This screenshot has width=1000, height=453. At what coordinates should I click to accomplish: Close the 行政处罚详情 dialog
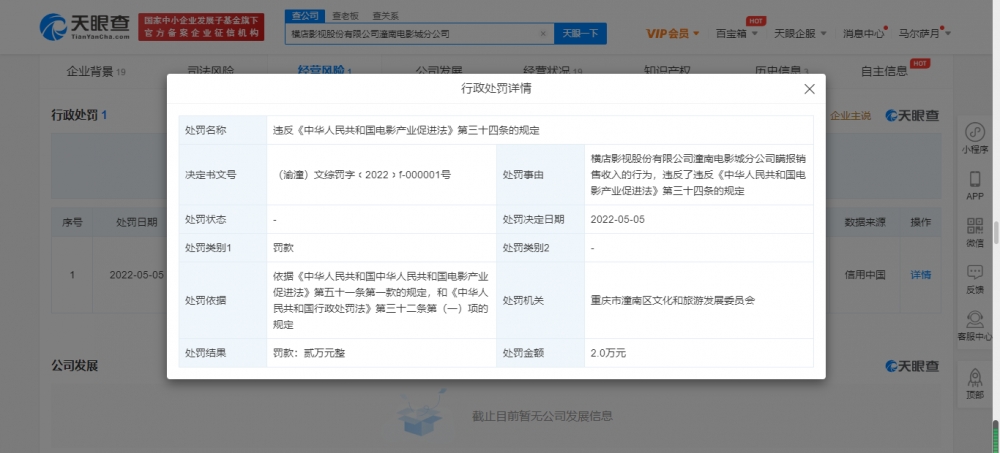point(809,89)
